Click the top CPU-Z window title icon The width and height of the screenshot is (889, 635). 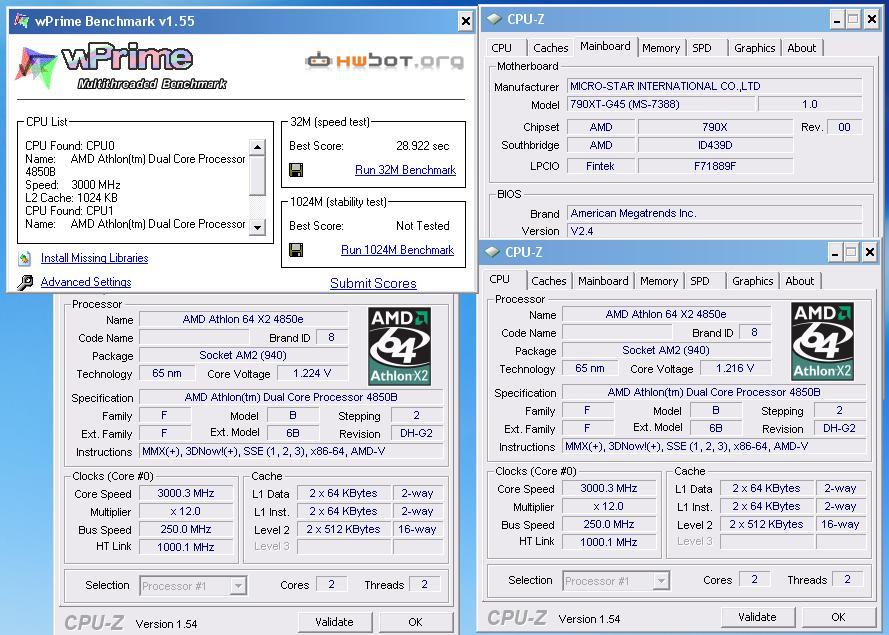click(494, 19)
